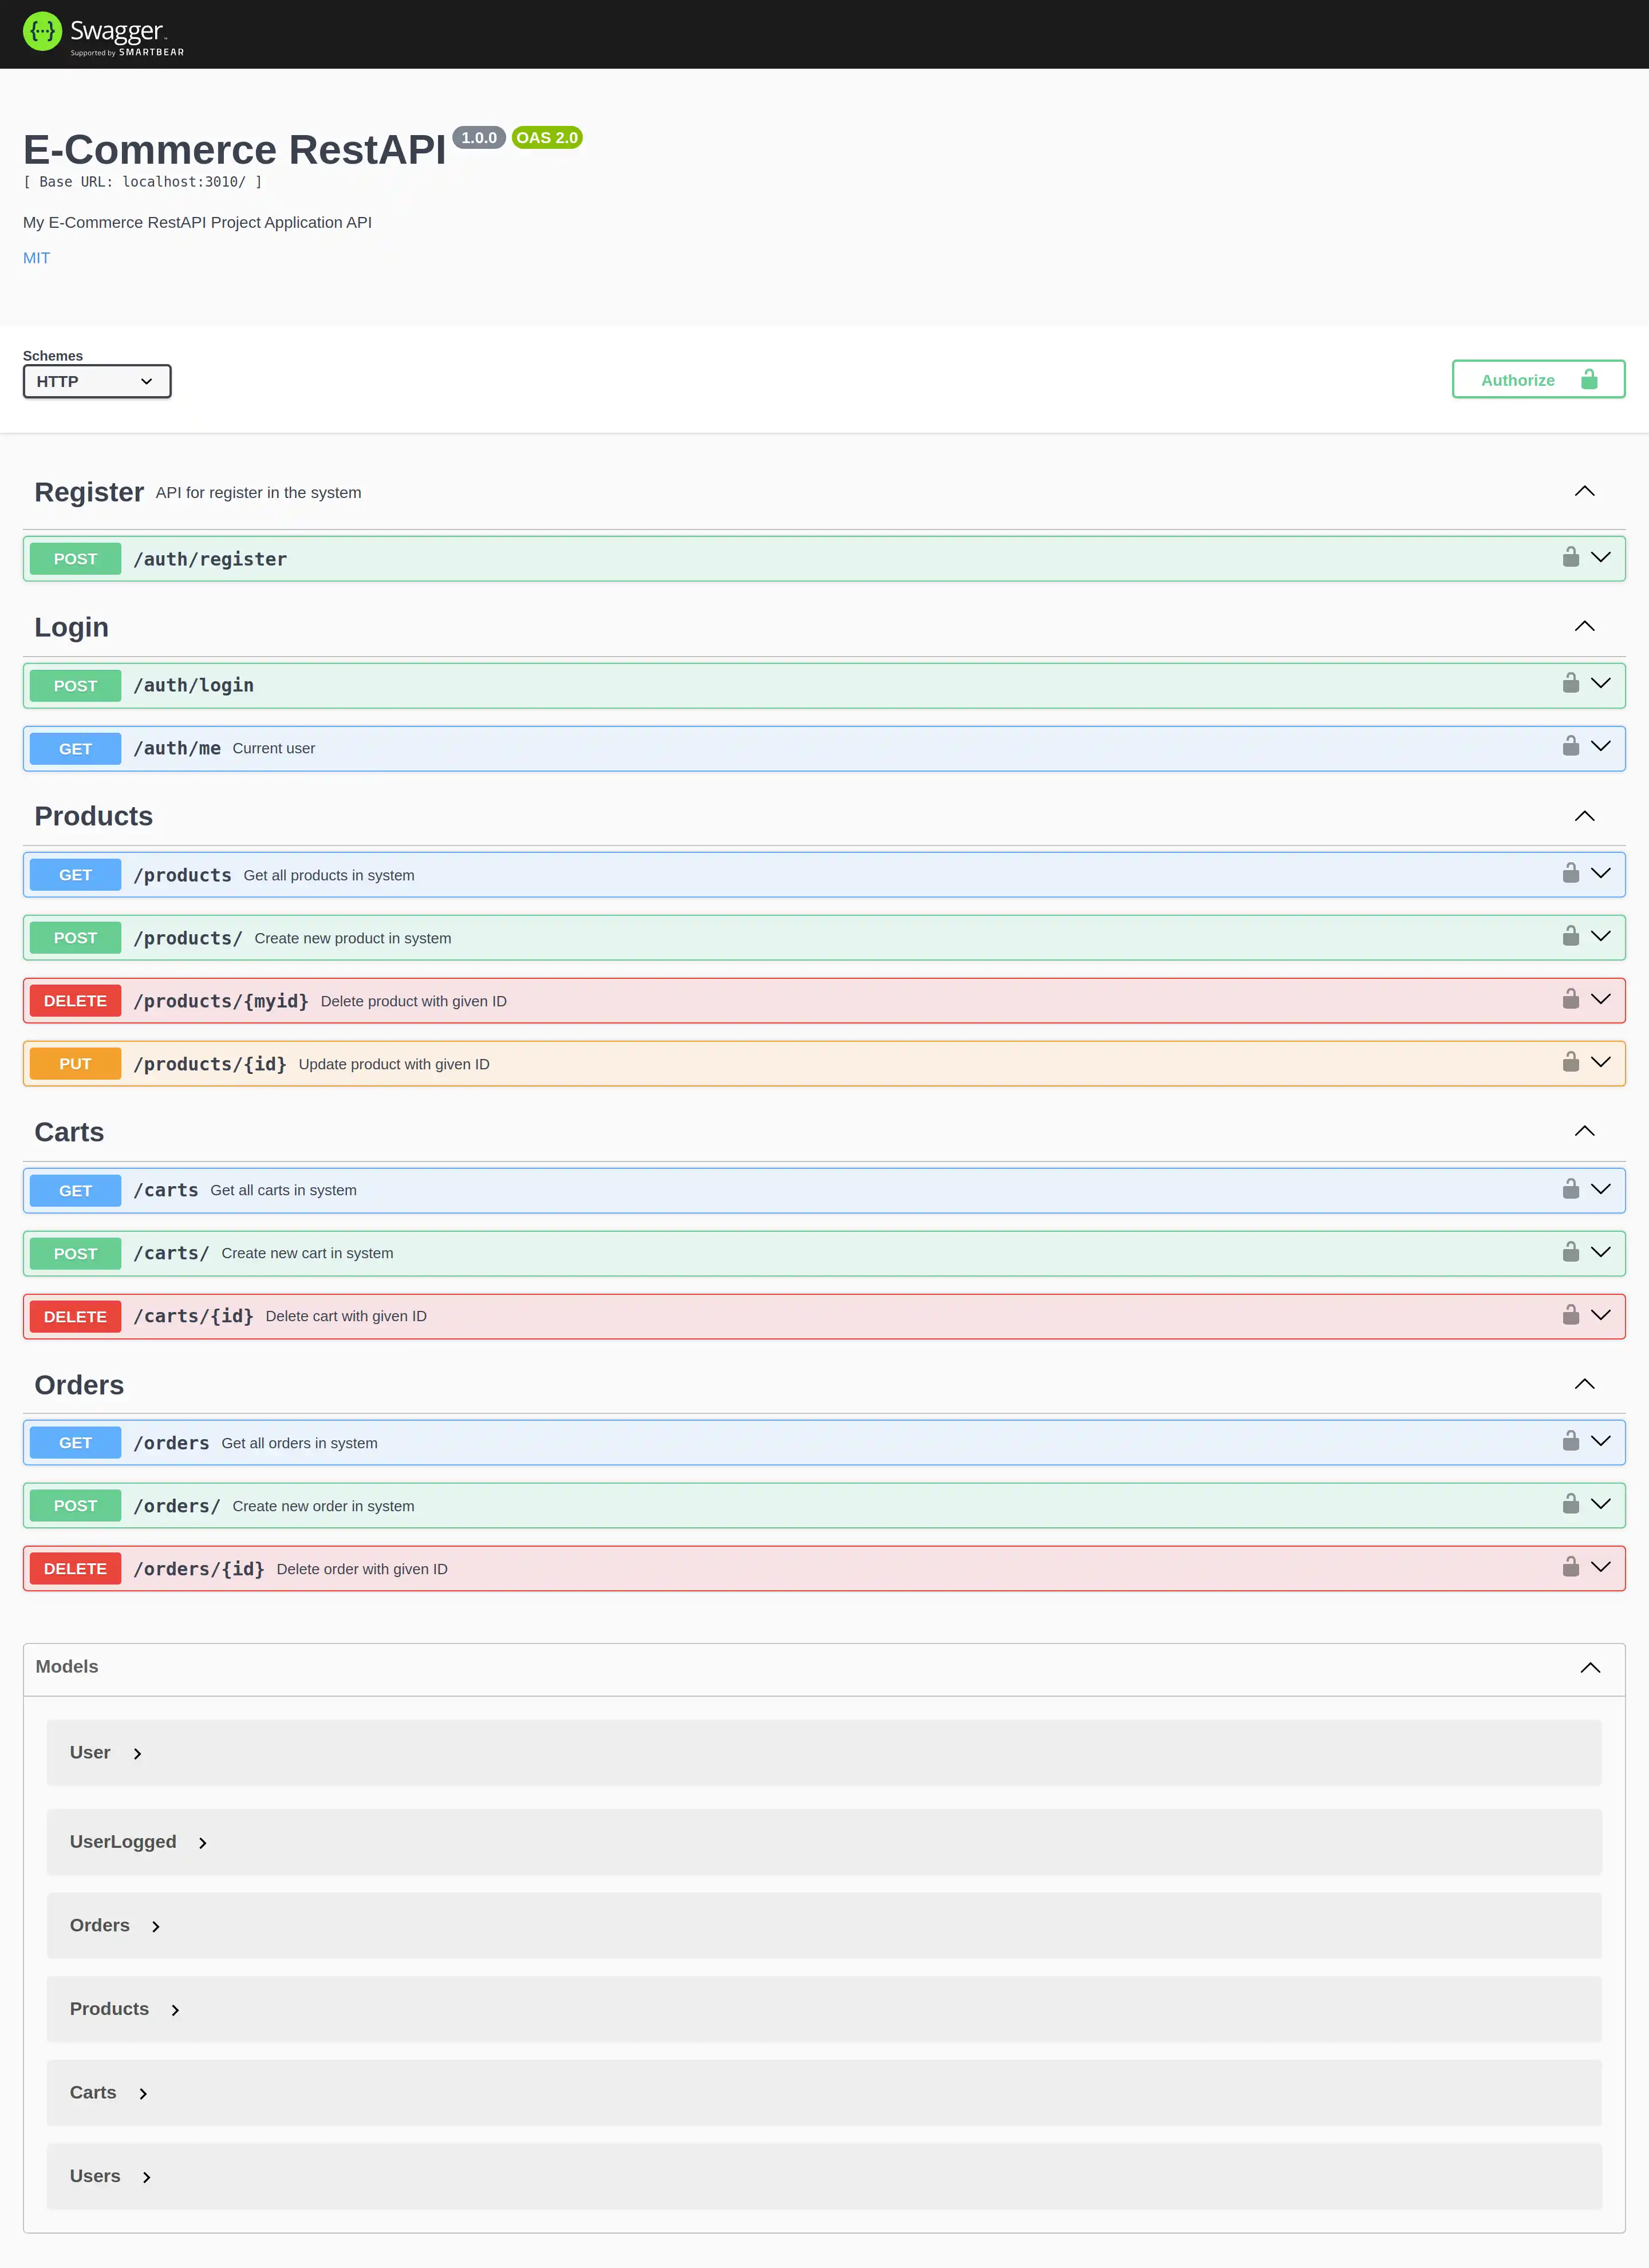The height and width of the screenshot is (2268, 1649).
Task: Expand the DELETE /carts/{id} chevron
Action: (1601, 1315)
